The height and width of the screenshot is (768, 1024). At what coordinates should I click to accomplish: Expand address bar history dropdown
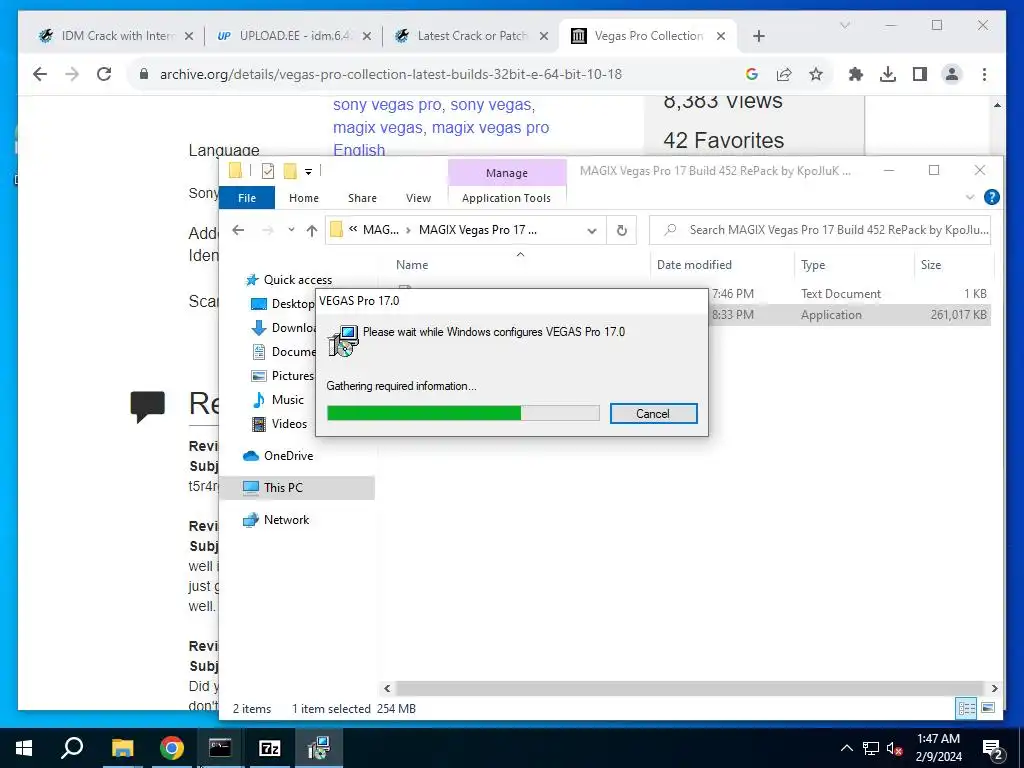coord(592,231)
